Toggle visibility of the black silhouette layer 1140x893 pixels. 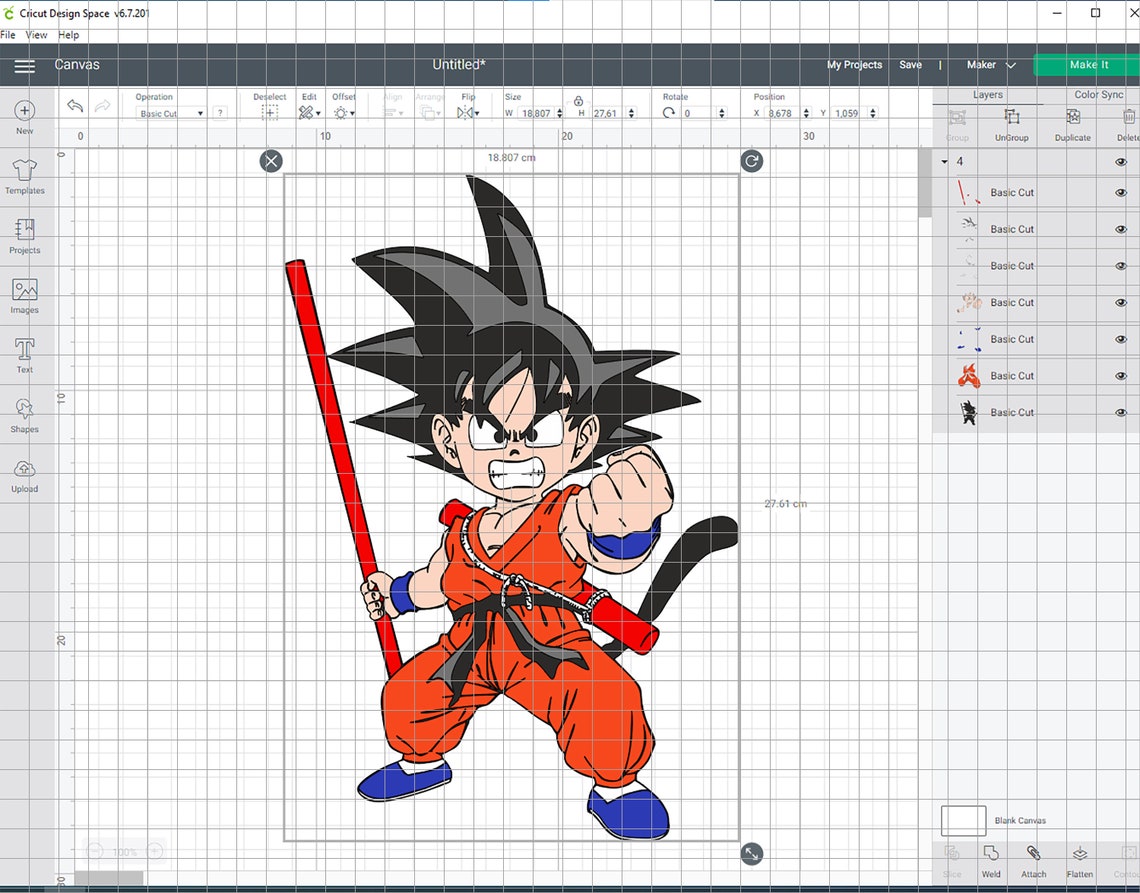click(1120, 412)
